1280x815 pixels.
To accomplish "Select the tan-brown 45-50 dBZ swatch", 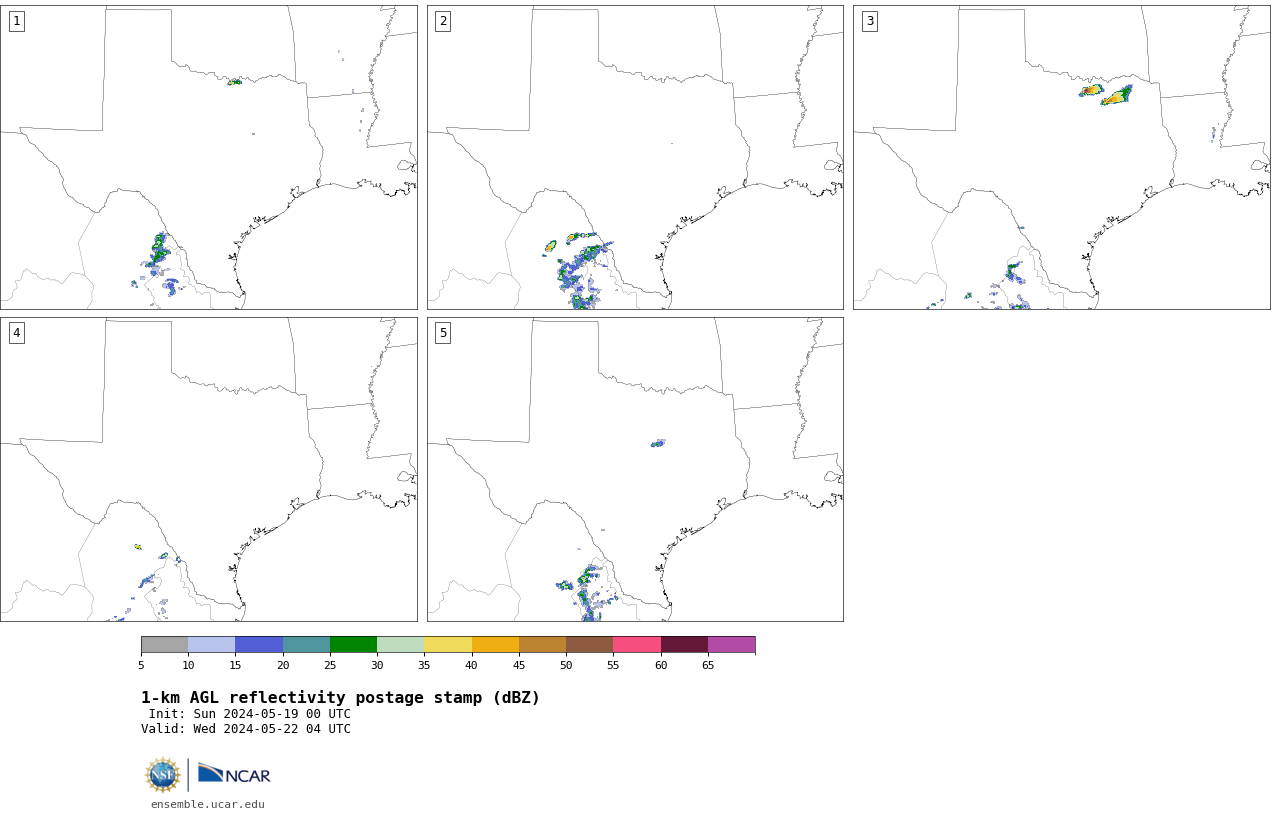I will pos(542,645).
